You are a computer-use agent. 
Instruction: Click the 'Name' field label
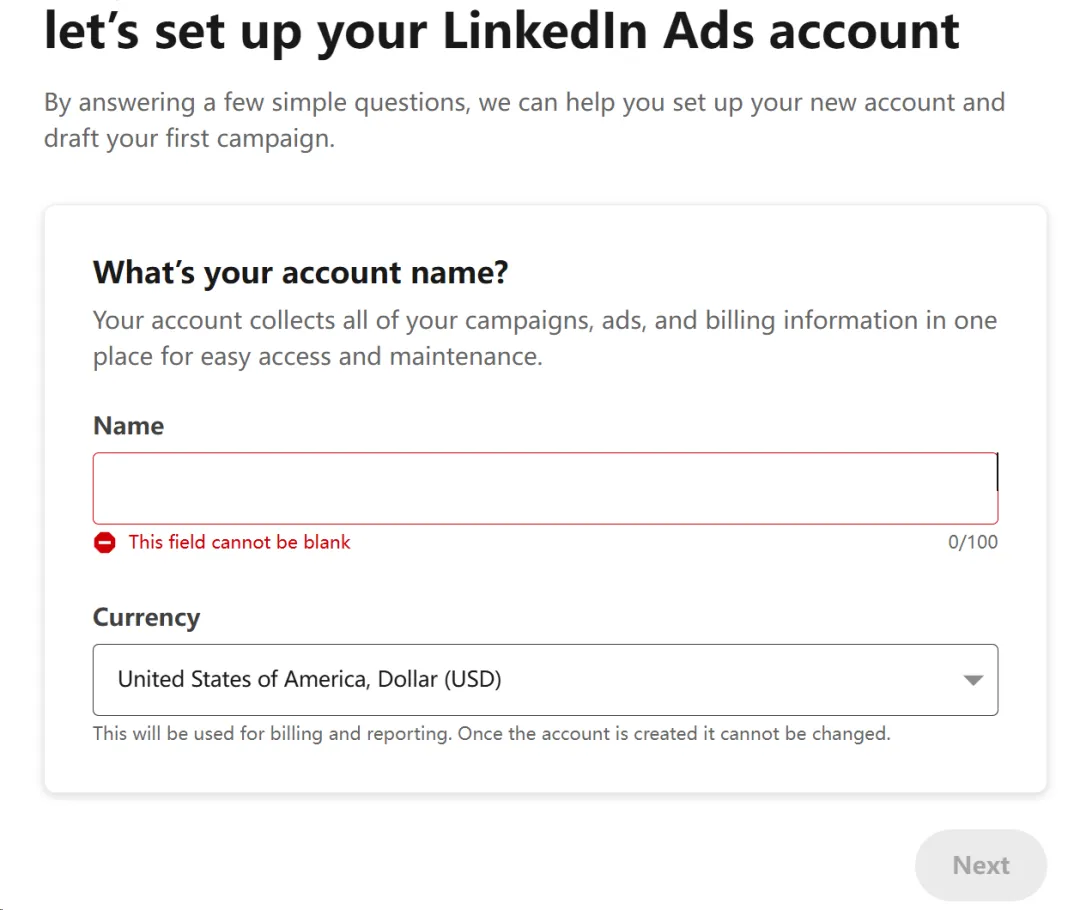tap(128, 426)
